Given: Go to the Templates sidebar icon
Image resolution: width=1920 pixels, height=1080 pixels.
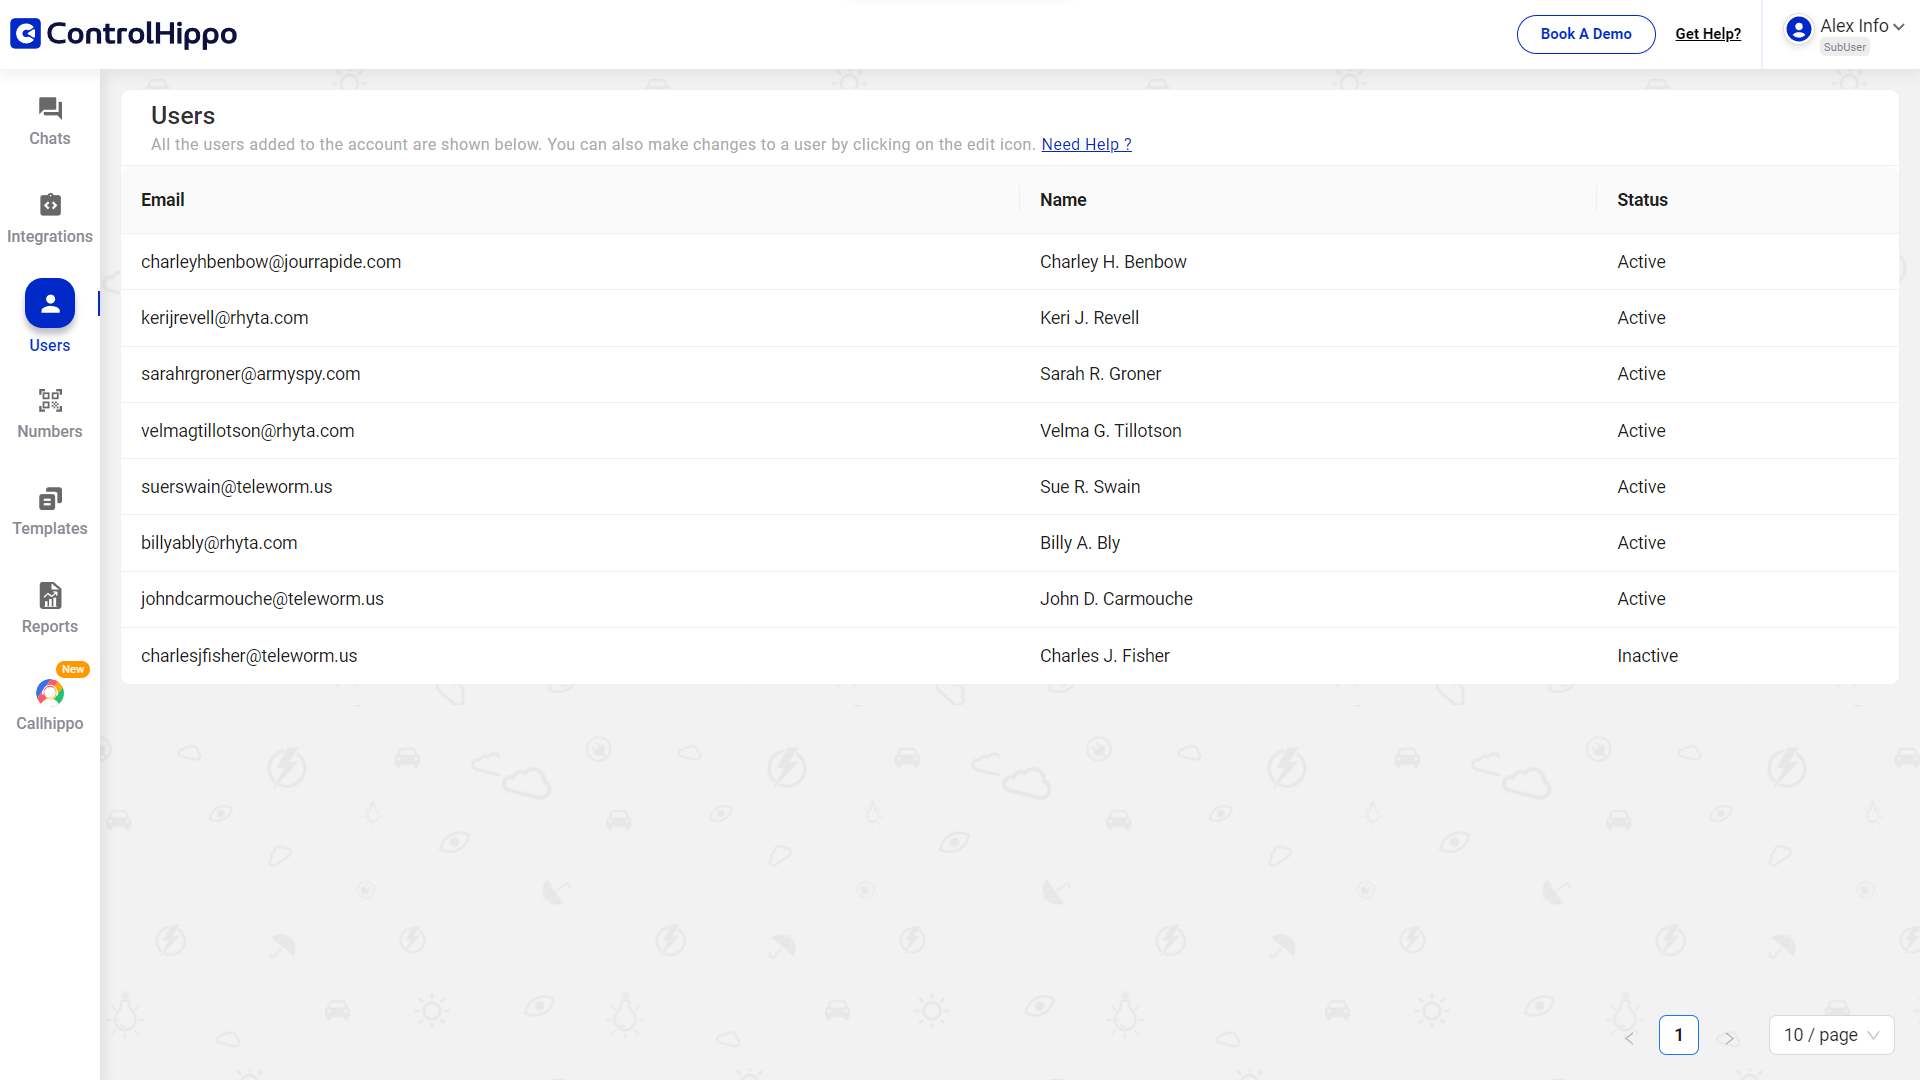Looking at the screenshot, I should (50, 498).
